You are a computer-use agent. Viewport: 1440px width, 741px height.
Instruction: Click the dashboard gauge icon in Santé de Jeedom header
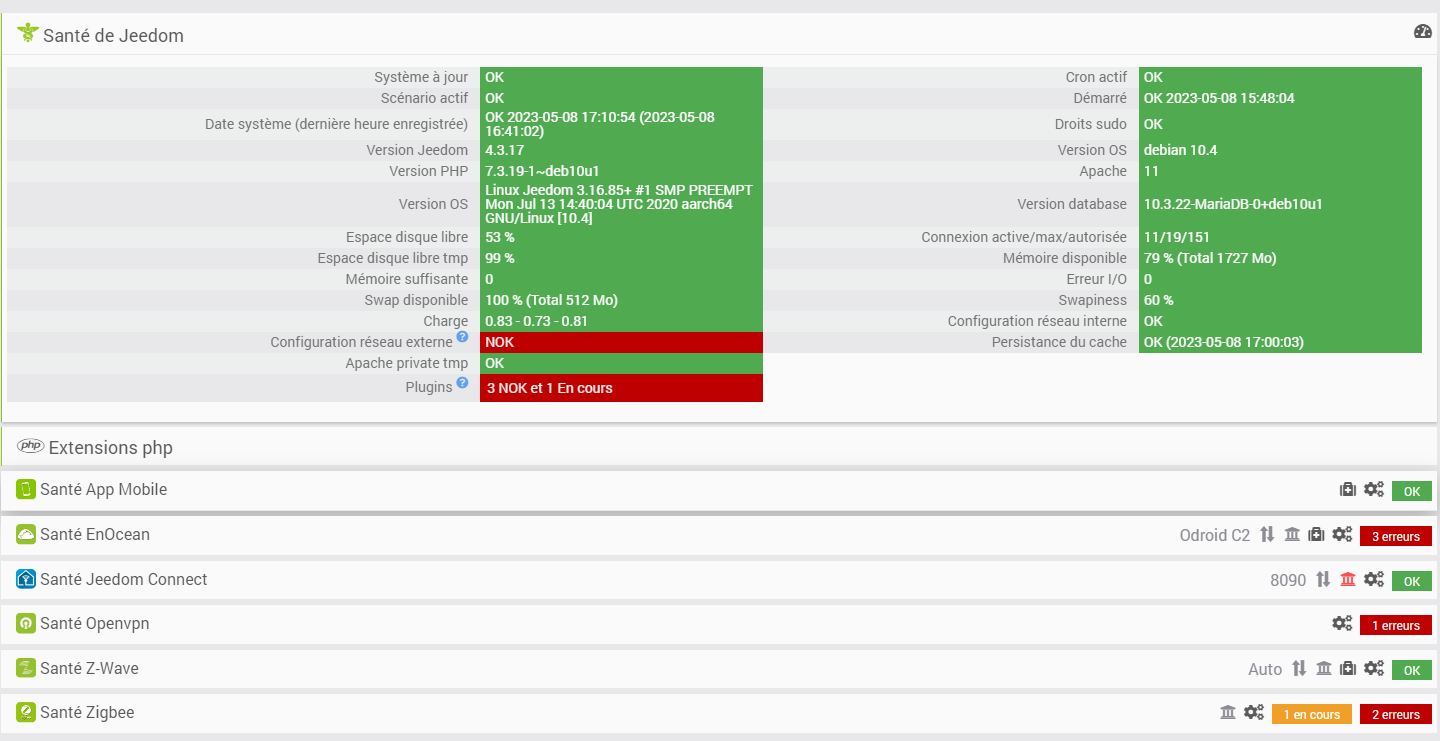click(1422, 32)
